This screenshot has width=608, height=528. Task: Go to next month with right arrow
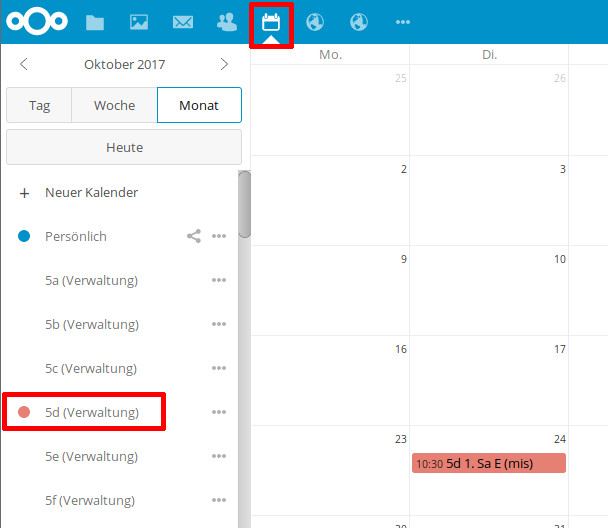coord(224,64)
